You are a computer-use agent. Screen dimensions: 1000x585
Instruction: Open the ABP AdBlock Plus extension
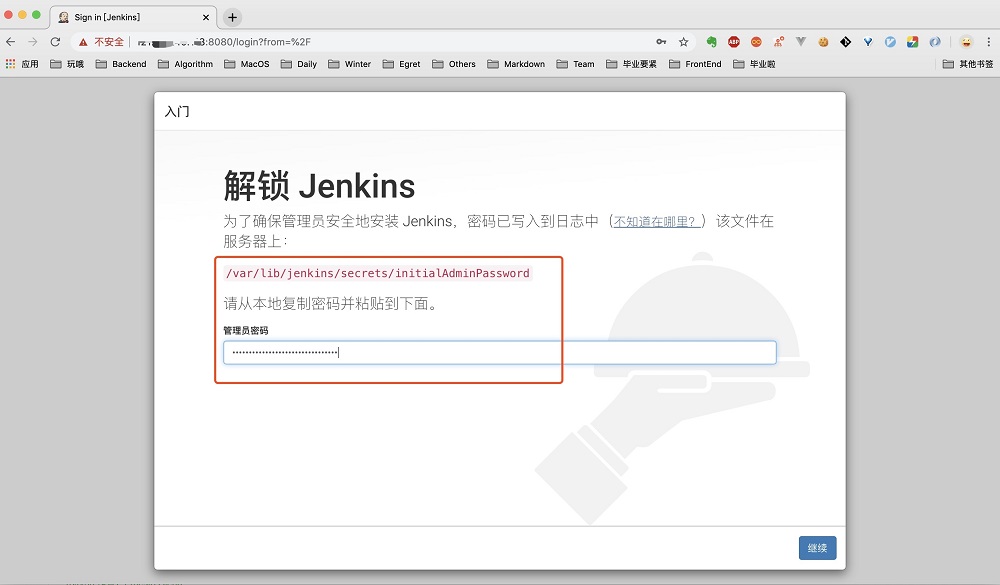click(734, 42)
